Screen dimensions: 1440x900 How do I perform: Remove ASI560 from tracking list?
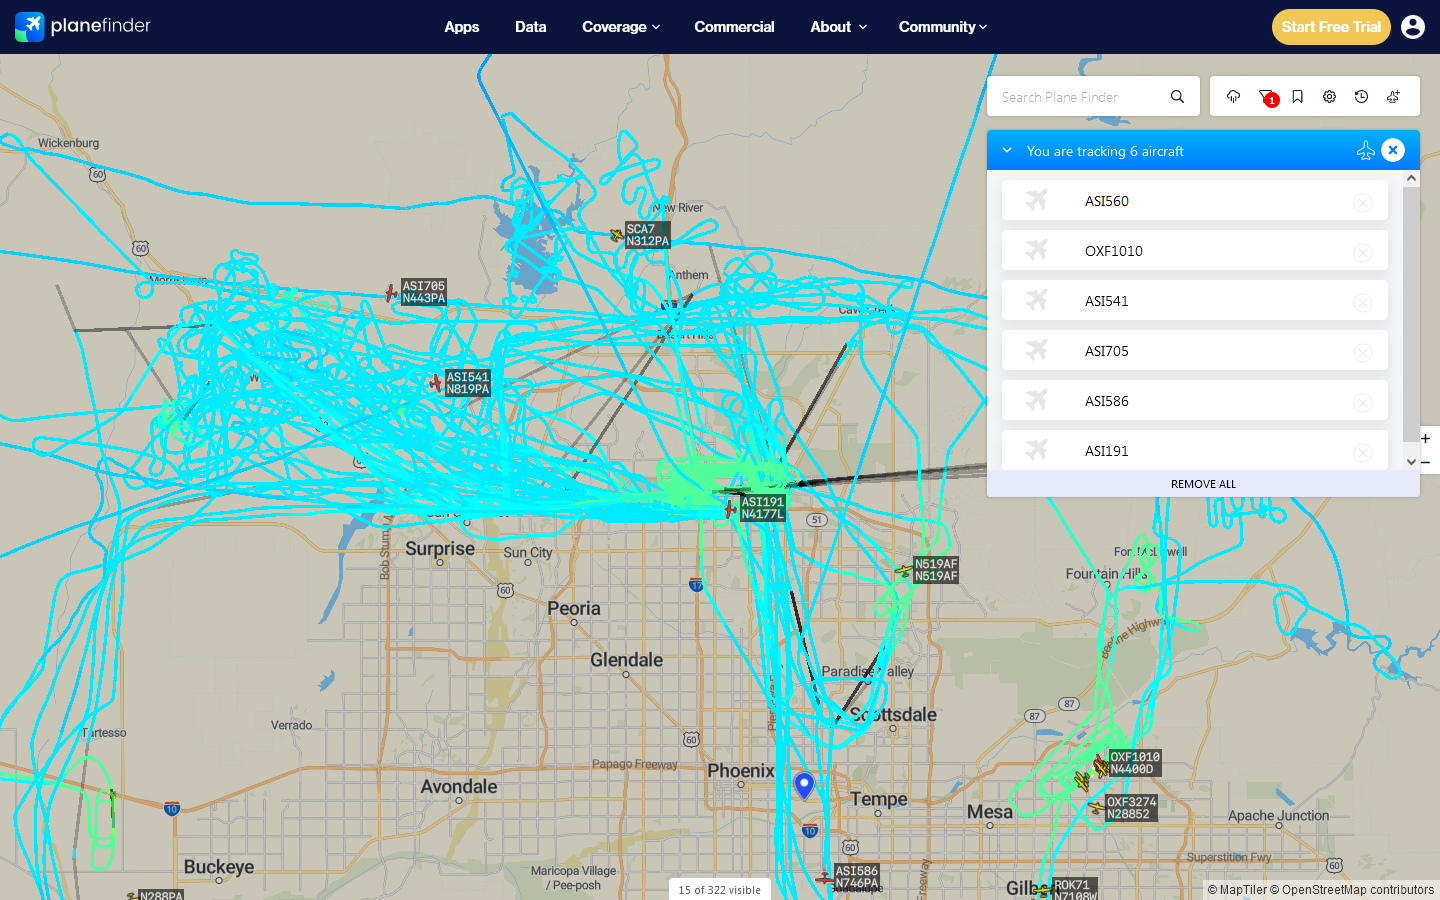(x=1363, y=202)
